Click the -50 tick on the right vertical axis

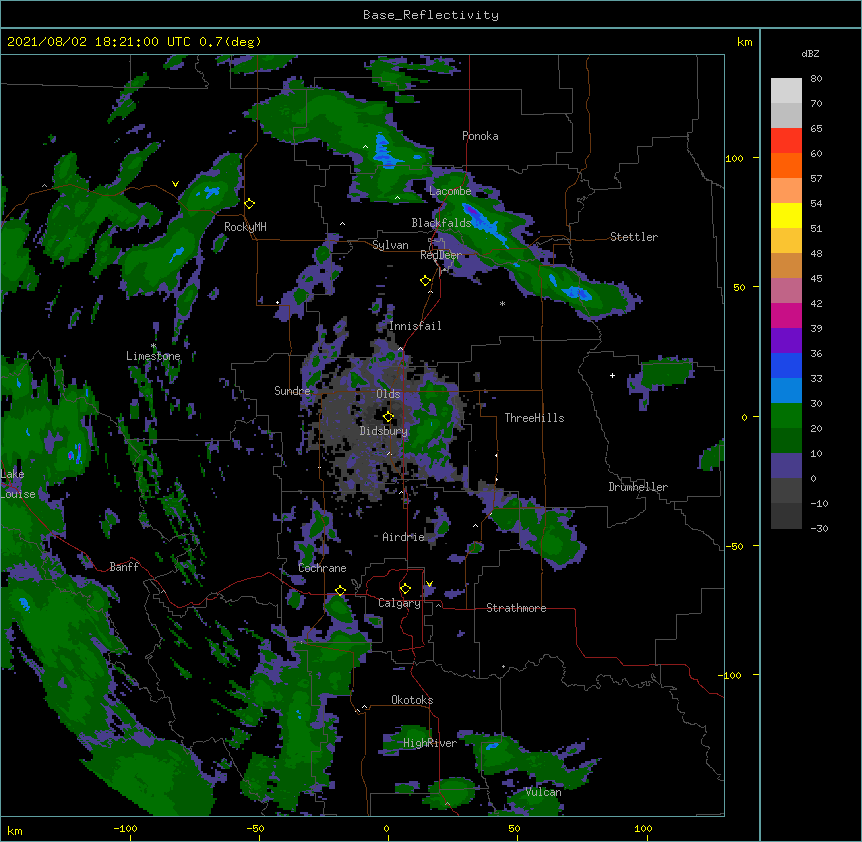[734, 546]
